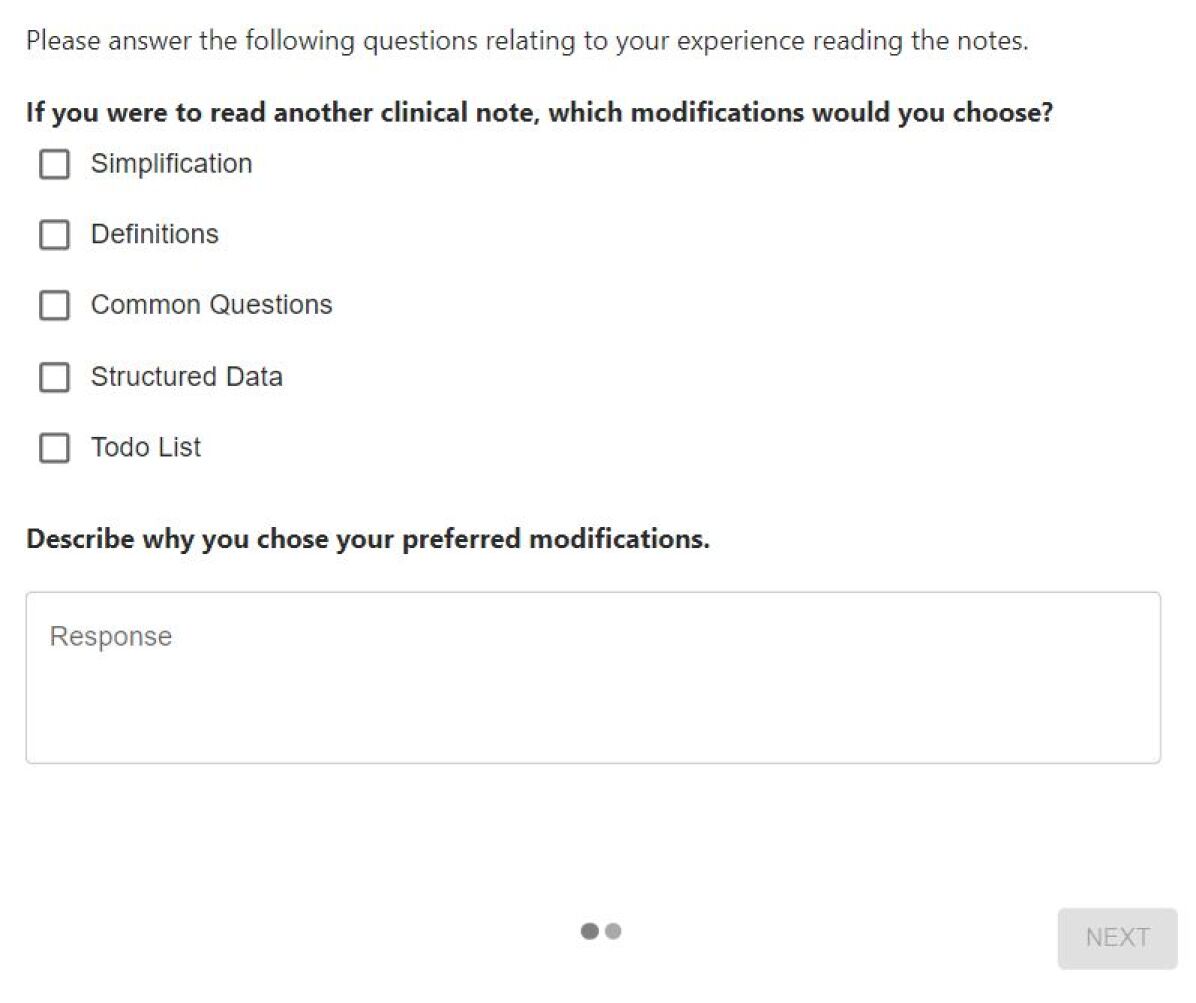Enable the Common Questions checkbox
The image size is (1196, 1003).
[54, 305]
